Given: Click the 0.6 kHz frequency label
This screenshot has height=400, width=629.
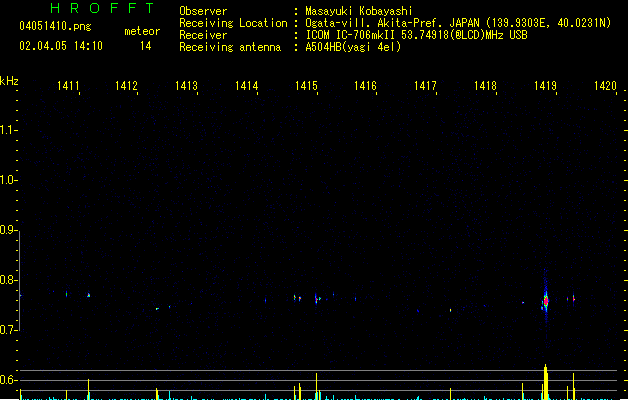Looking at the screenshot, I should pyautogui.click(x=7, y=380).
